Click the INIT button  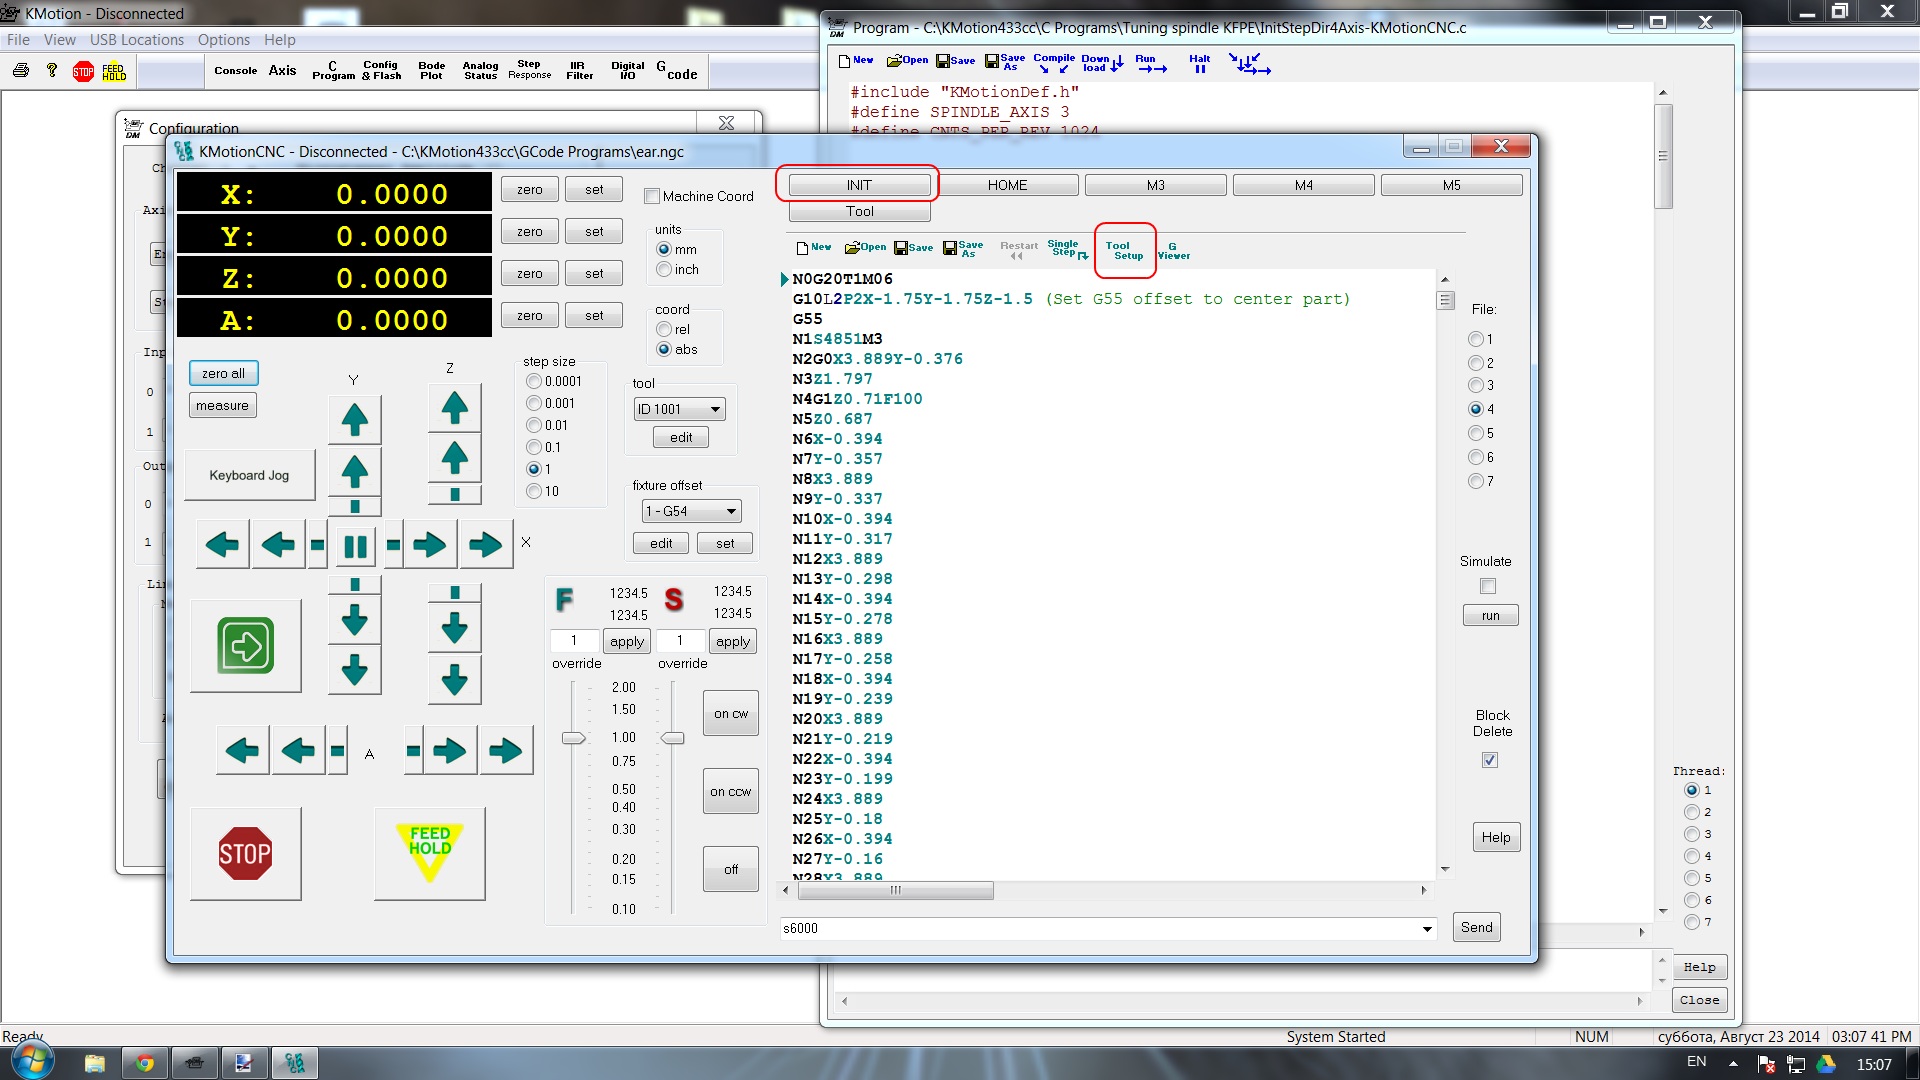click(x=858, y=185)
